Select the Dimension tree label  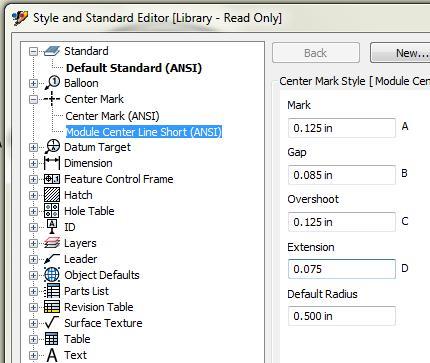tap(88, 163)
